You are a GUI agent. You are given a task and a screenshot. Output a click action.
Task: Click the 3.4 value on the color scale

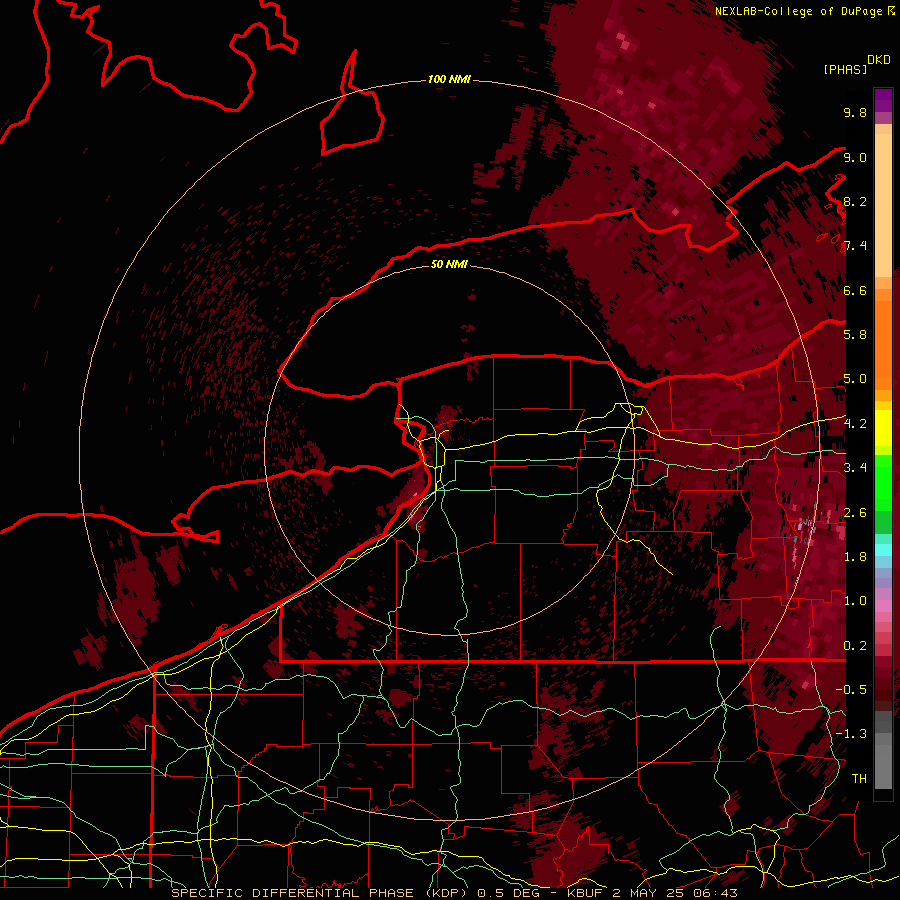(x=855, y=468)
